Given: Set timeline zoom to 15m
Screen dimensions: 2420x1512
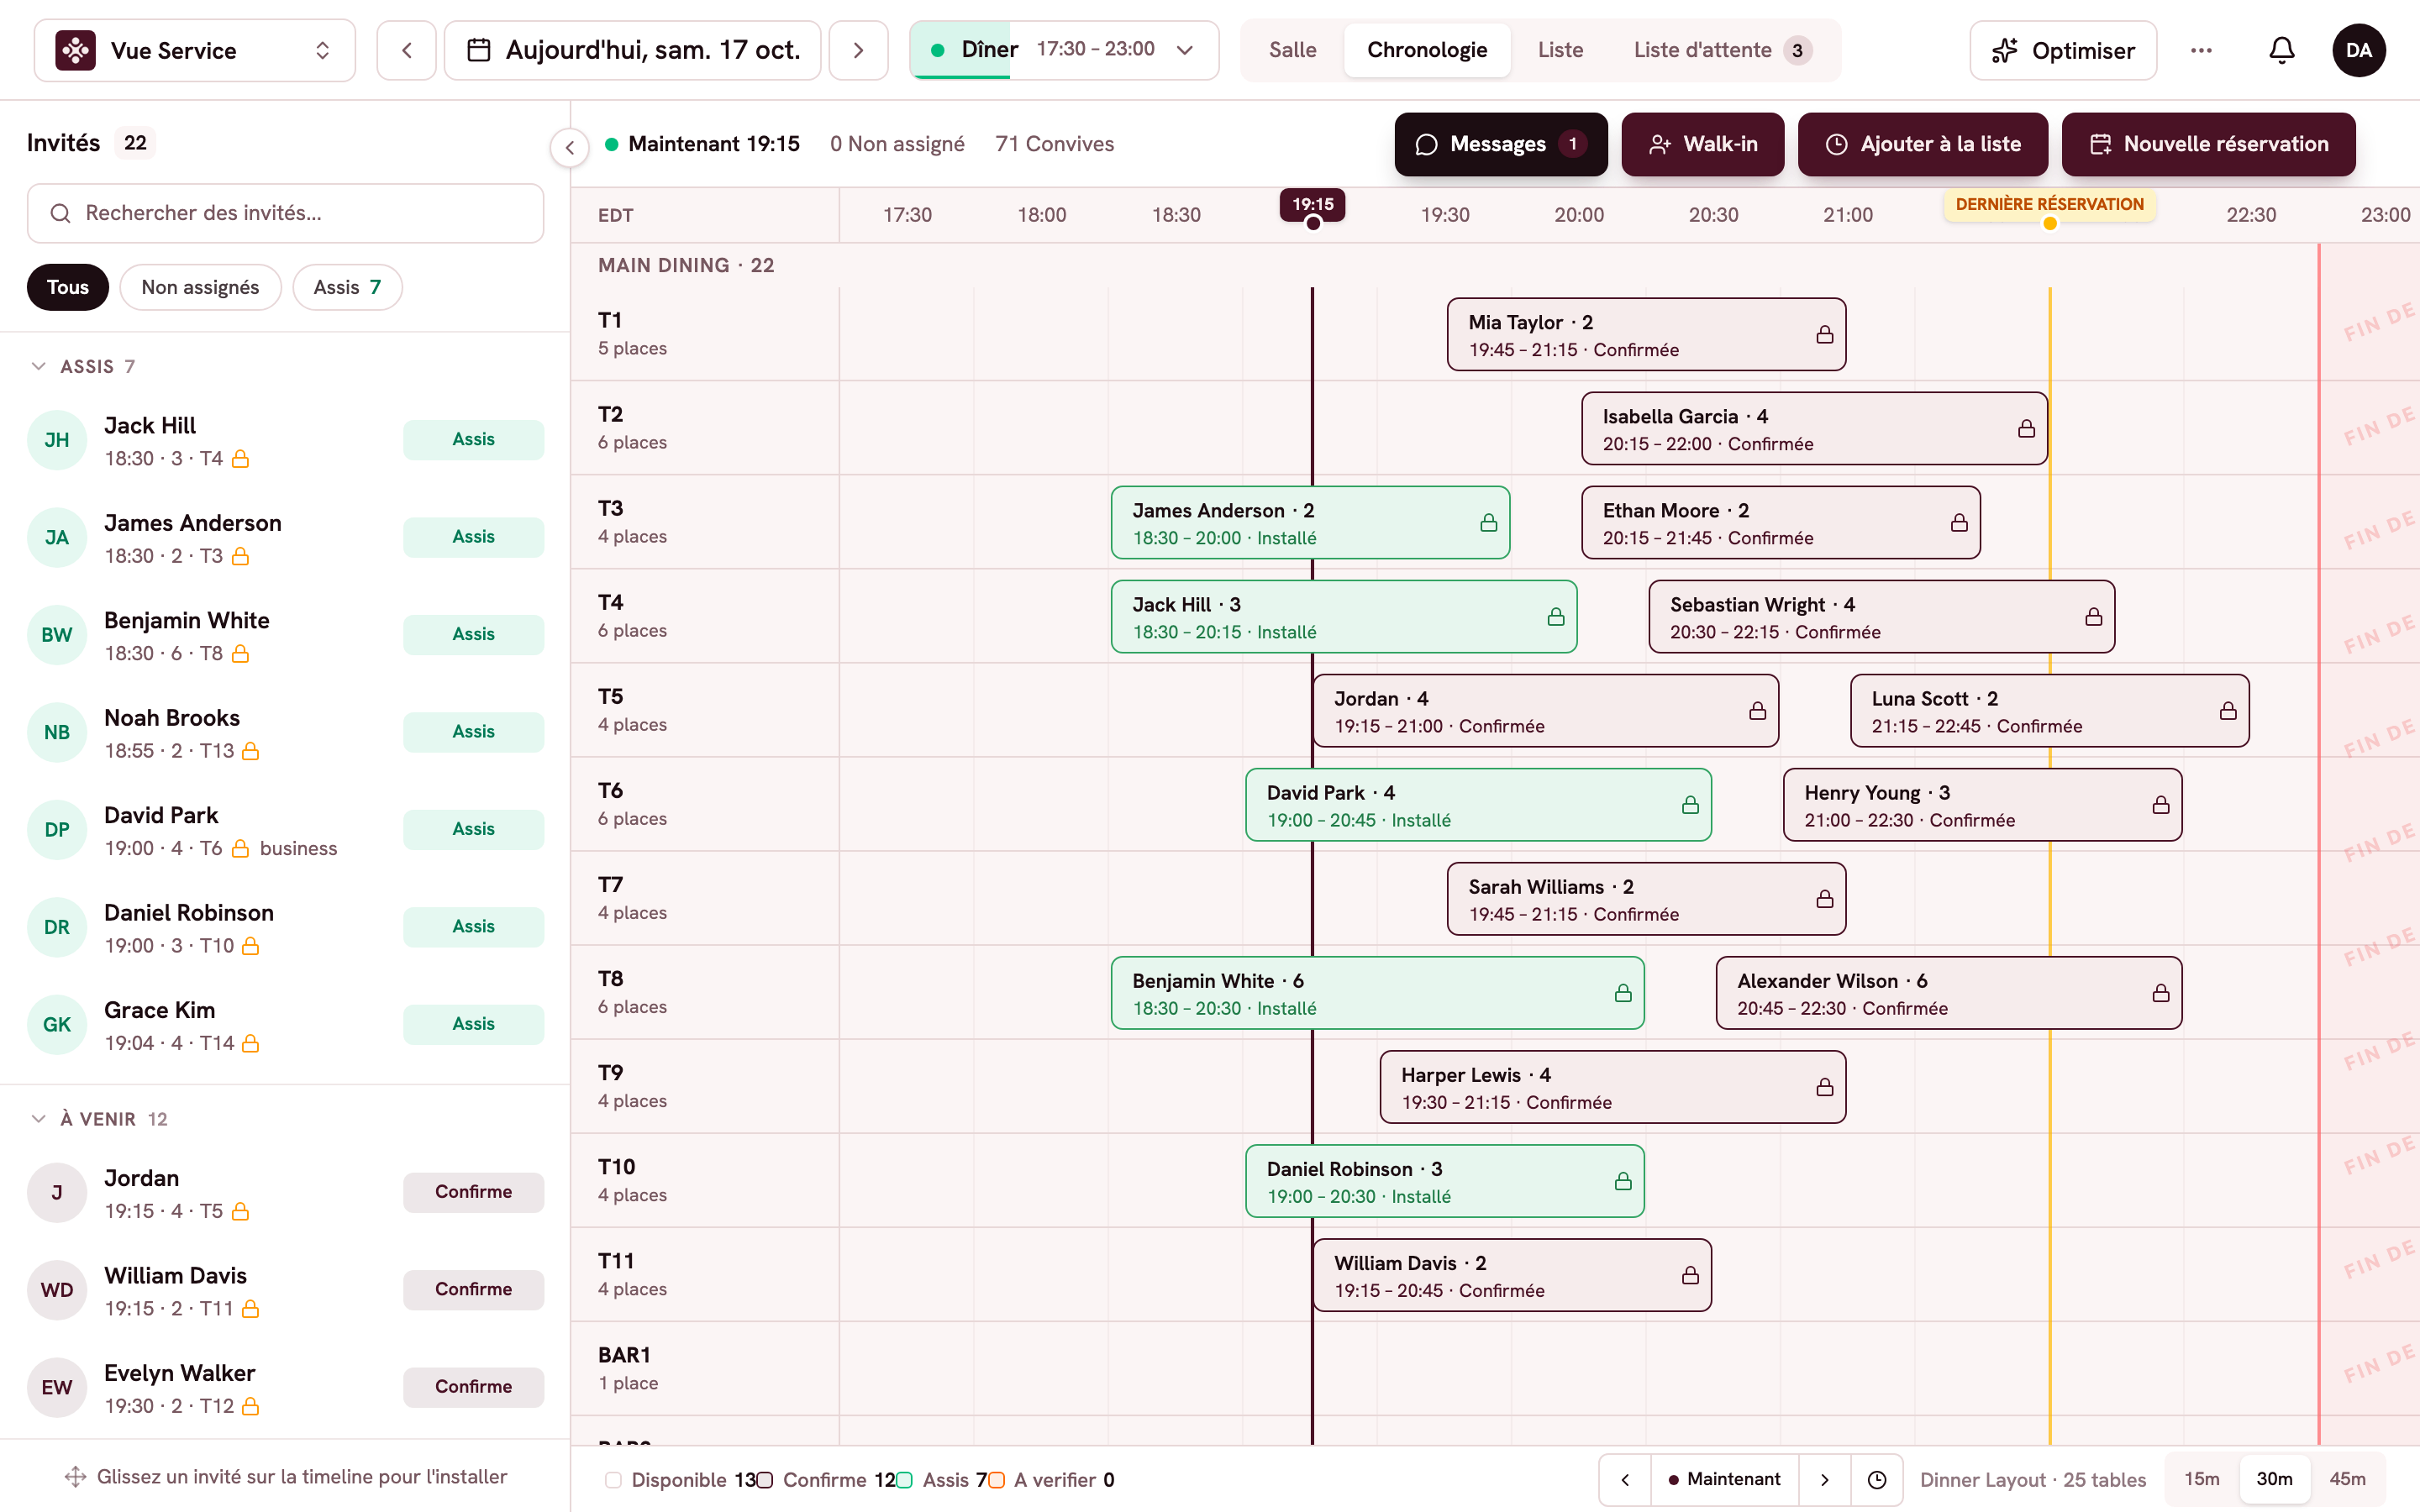Looking at the screenshot, I should (2201, 1479).
